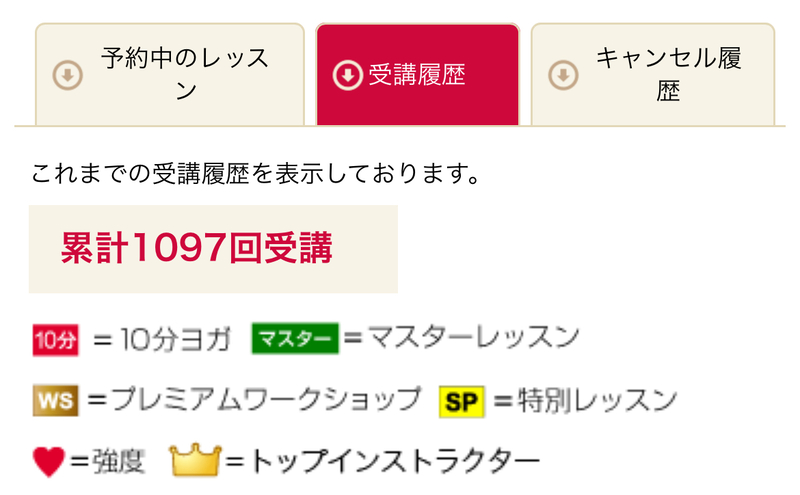800x495 pixels.
Task: Click the red 10分 yoga badge
Action: tap(54, 341)
